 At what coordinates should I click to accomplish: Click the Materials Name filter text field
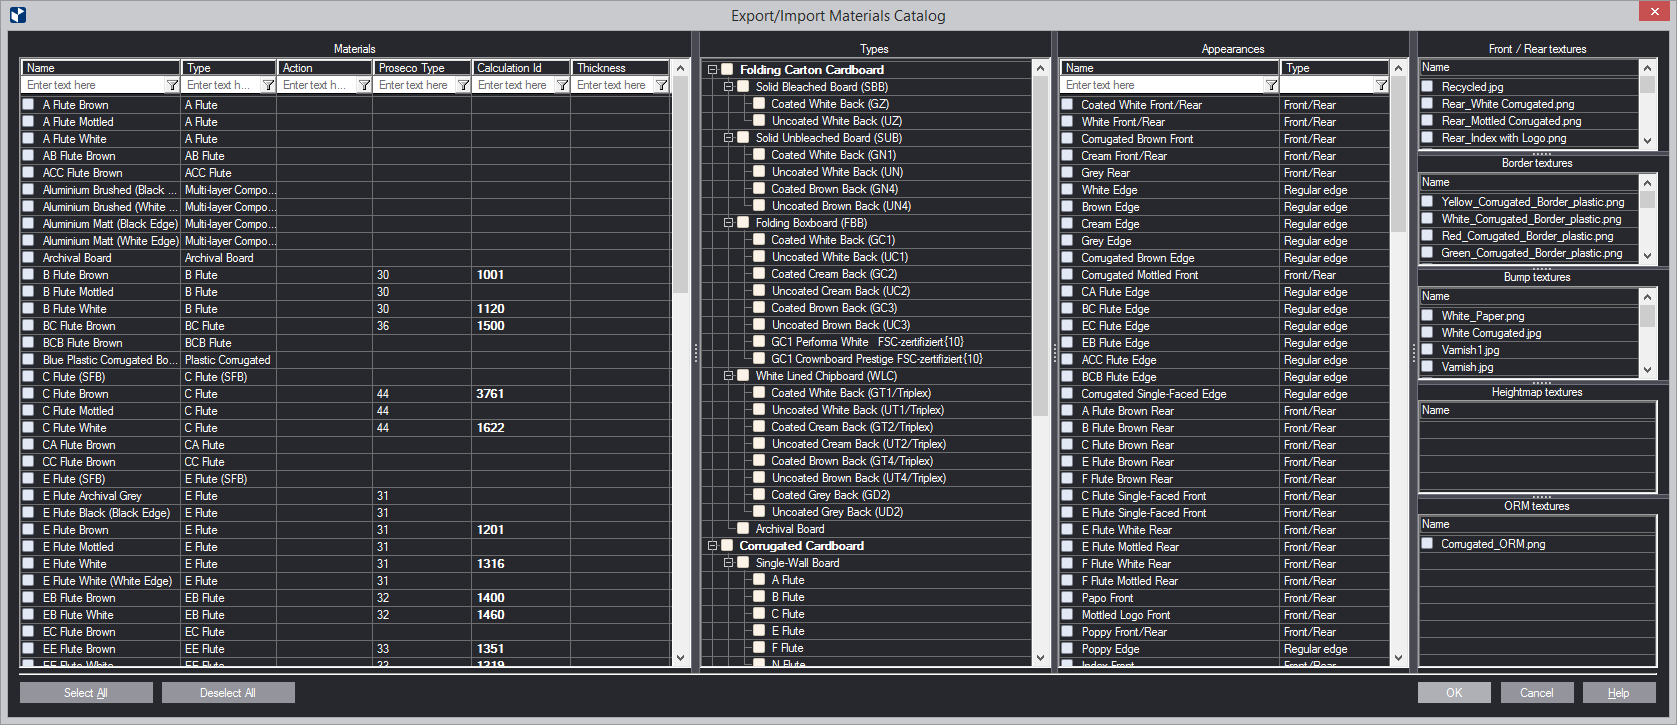[x=94, y=85]
